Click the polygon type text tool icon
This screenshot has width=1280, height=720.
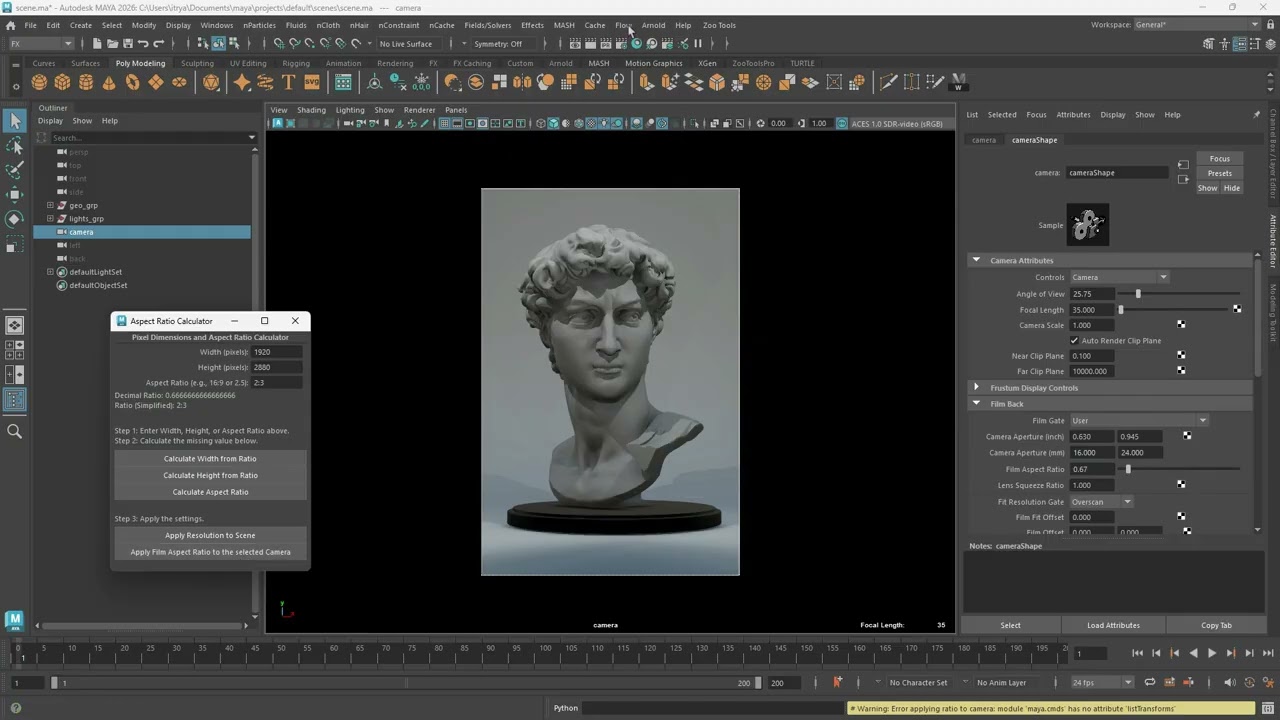click(x=288, y=83)
